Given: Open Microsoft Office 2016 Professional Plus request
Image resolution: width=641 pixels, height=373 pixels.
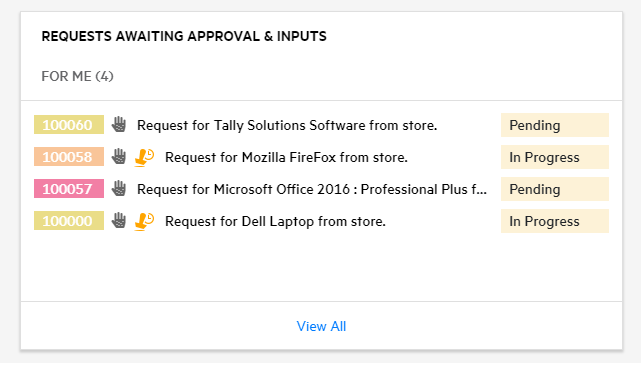Looking at the screenshot, I should (312, 189).
